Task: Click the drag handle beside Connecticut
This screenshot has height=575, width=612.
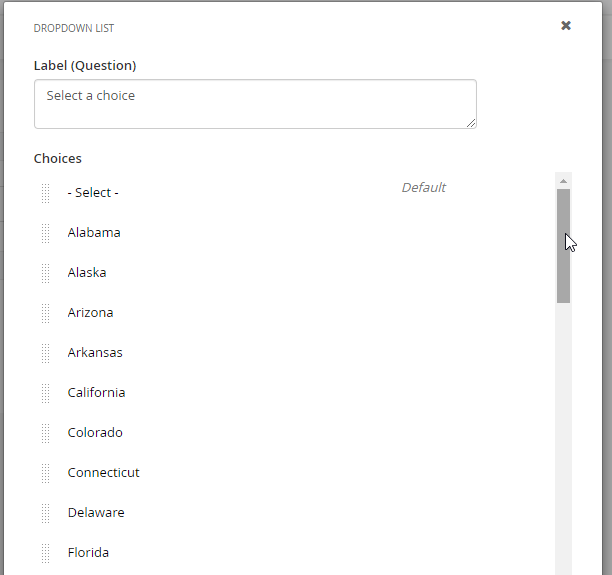Action: pos(46,473)
